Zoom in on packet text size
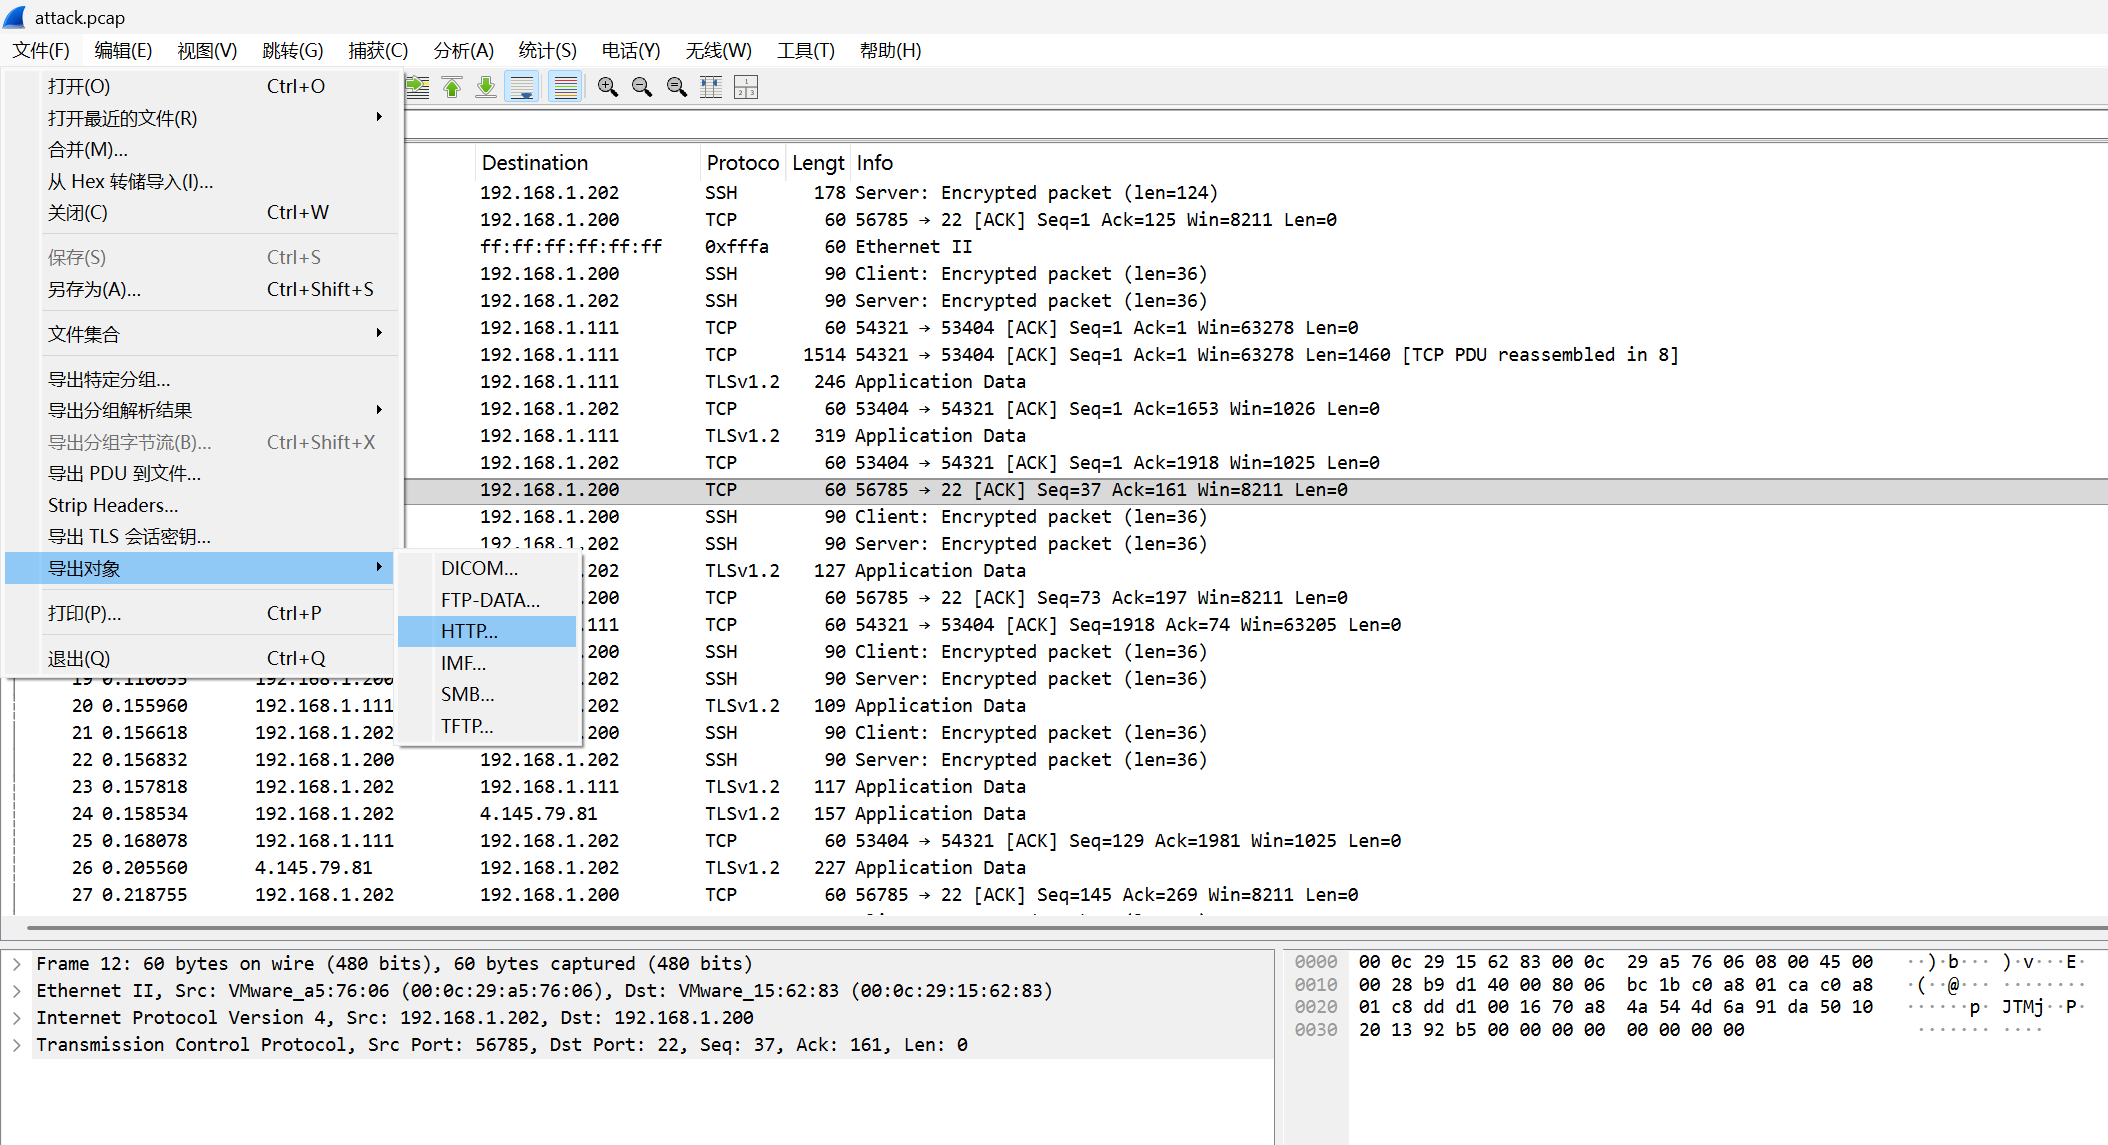Screen dimensions: 2108x1145 tap(607, 88)
